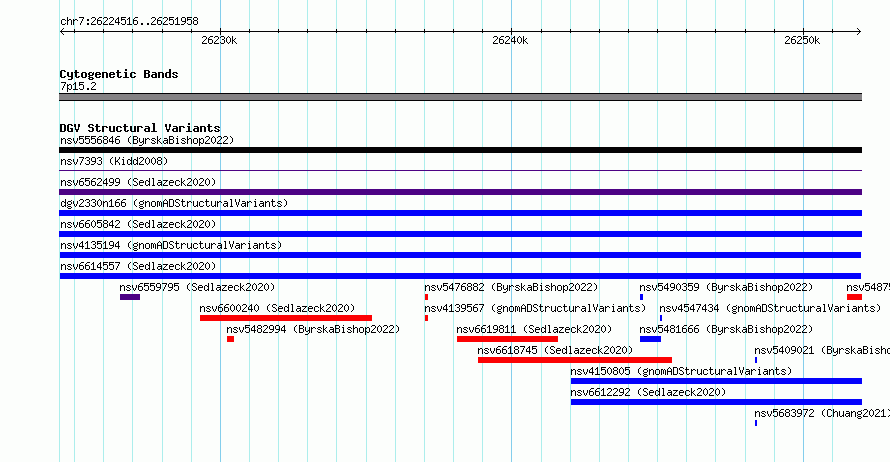Image resolution: width=890 pixels, height=462 pixels.
Task: Open nsv4135194 (gnomADStructuralVariants) label
Action: 171,245
